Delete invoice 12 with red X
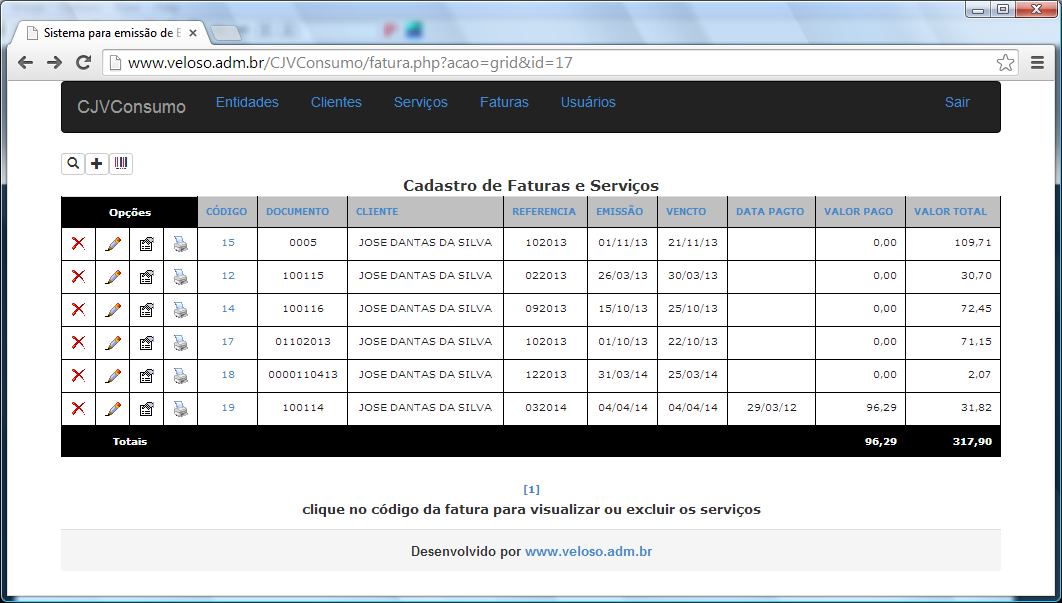Viewport: 1062px width, 603px height. [x=79, y=276]
